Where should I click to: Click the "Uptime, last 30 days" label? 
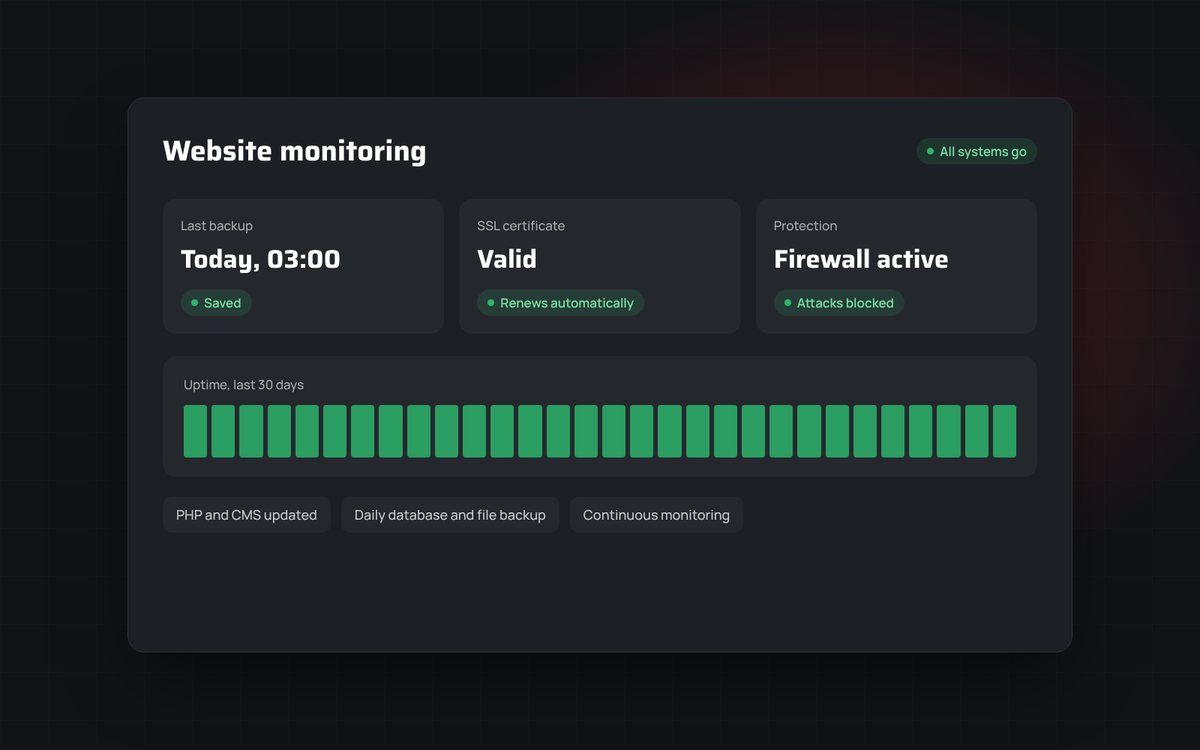tap(244, 385)
